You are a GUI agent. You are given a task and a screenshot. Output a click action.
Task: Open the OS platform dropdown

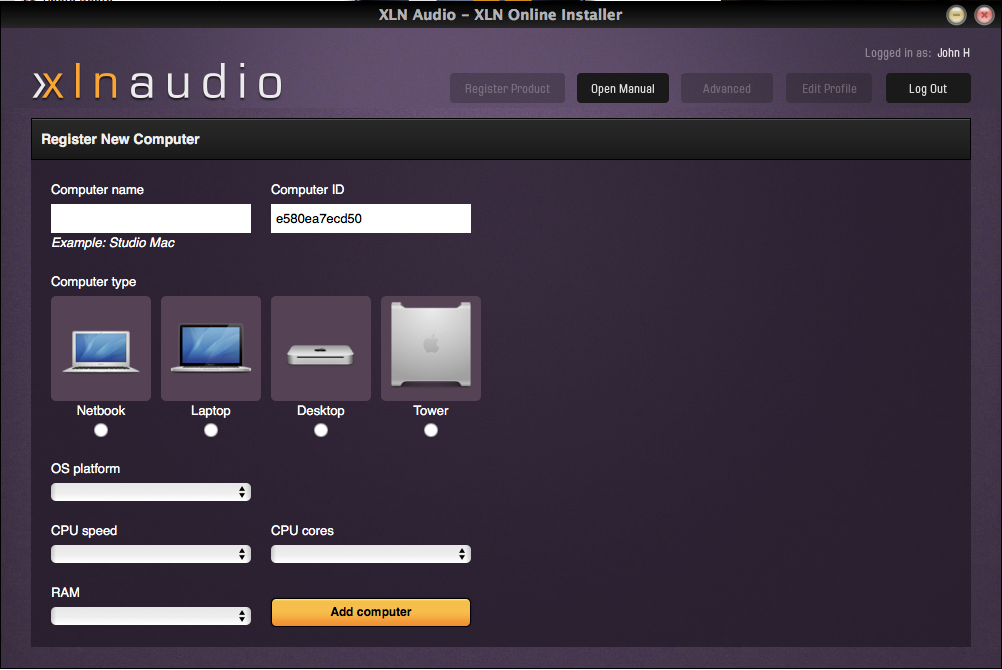151,492
